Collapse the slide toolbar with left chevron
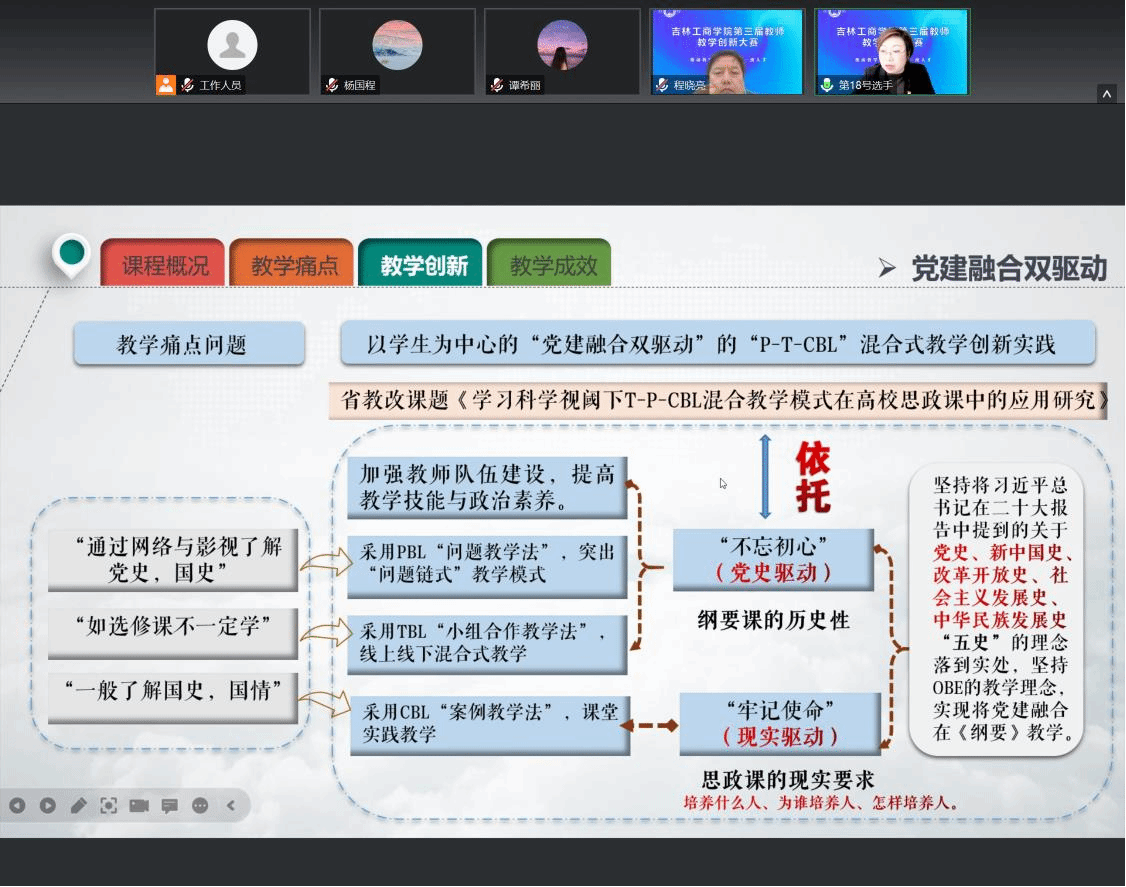Viewport: 1126px width, 887px height. coord(231,805)
